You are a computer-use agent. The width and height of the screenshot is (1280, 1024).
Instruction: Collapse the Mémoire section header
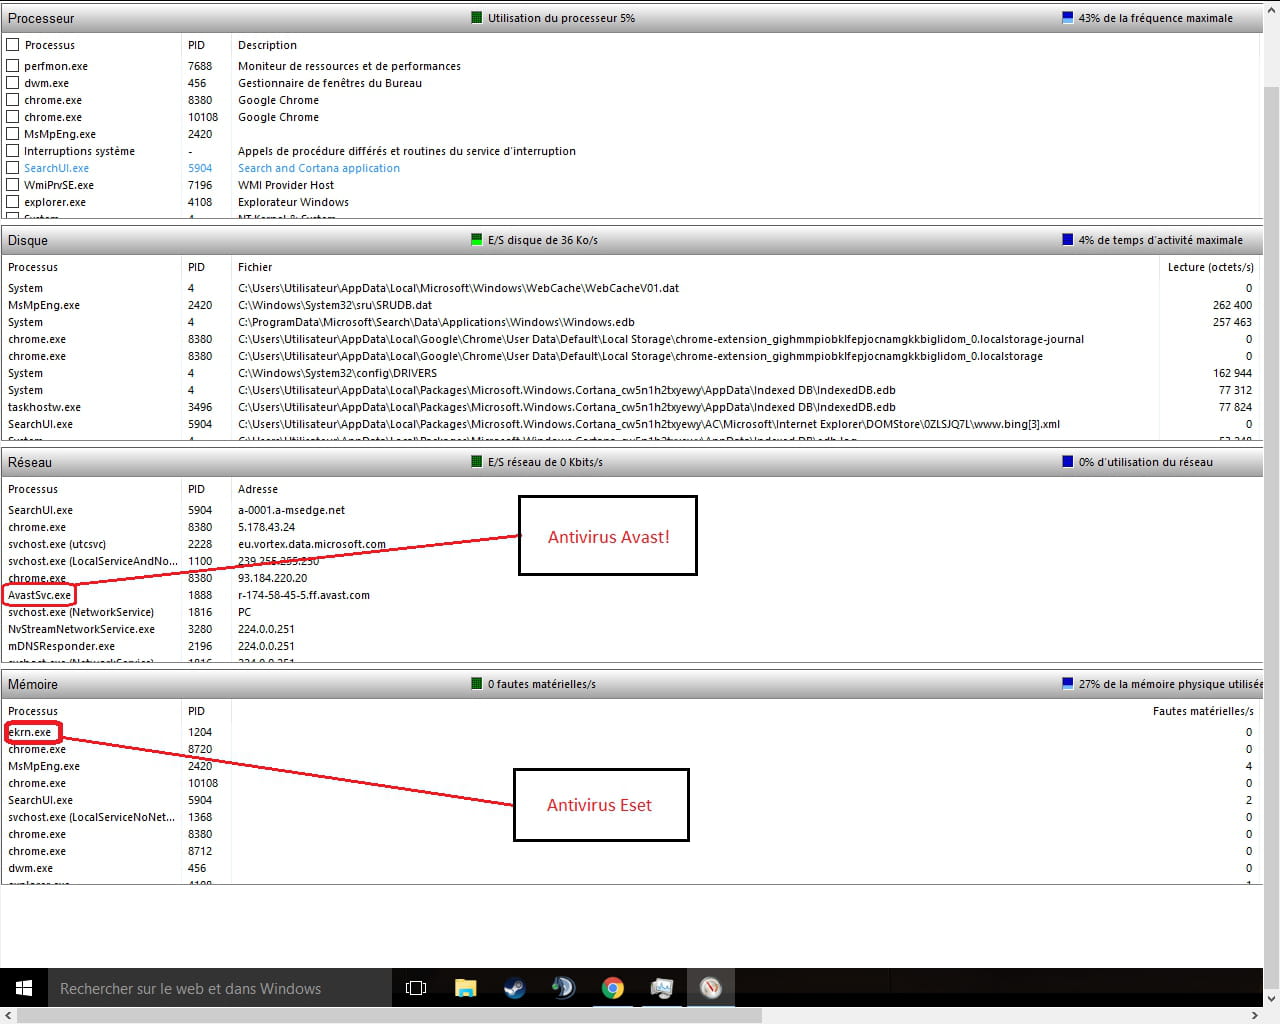click(x=632, y=684)
